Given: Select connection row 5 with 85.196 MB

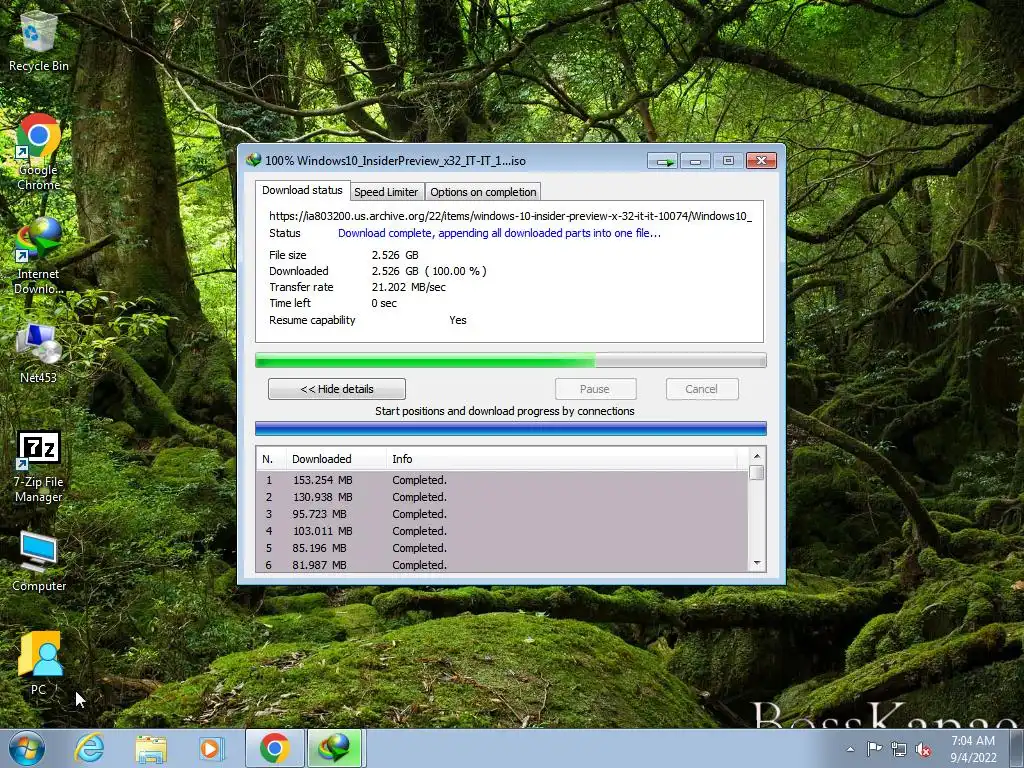Looking at the screenshot, I should [502, 548].
